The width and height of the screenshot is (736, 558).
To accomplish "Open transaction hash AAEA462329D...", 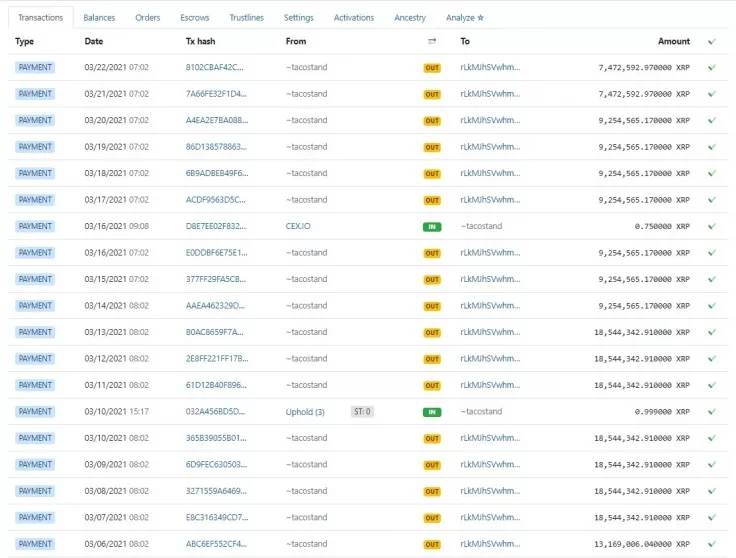I will coord(215,306).
